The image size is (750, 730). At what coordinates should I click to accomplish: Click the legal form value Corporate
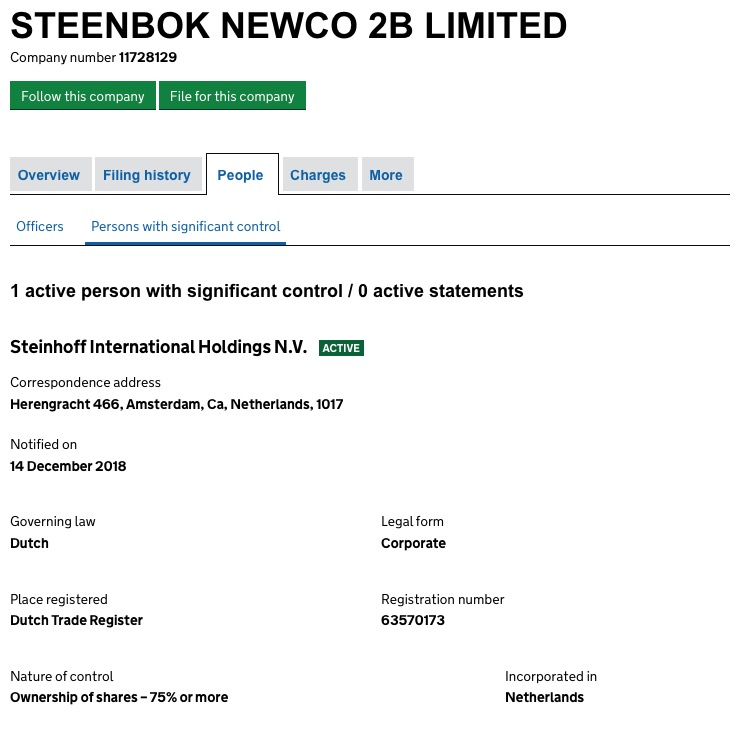(413, 543)
